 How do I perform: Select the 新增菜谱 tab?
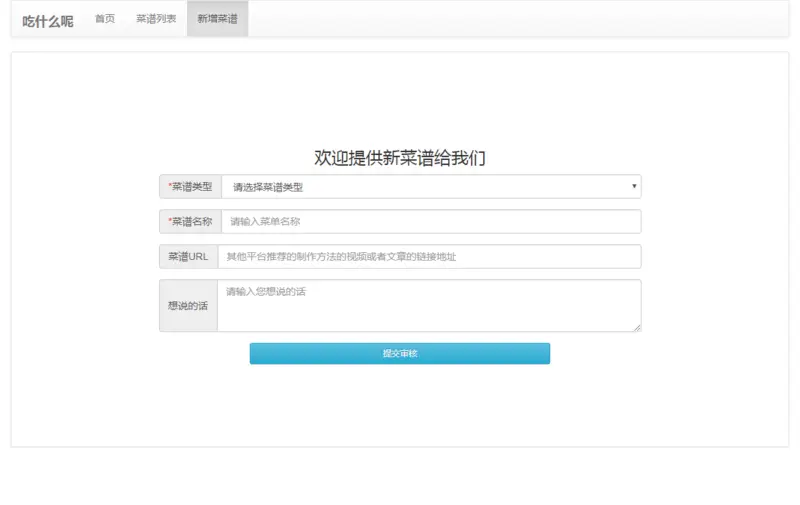pos(217,19)
